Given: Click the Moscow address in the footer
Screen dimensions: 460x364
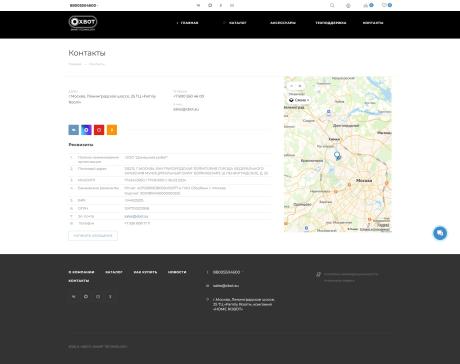Looking at the screenshot, I should [x=244, y=304].
